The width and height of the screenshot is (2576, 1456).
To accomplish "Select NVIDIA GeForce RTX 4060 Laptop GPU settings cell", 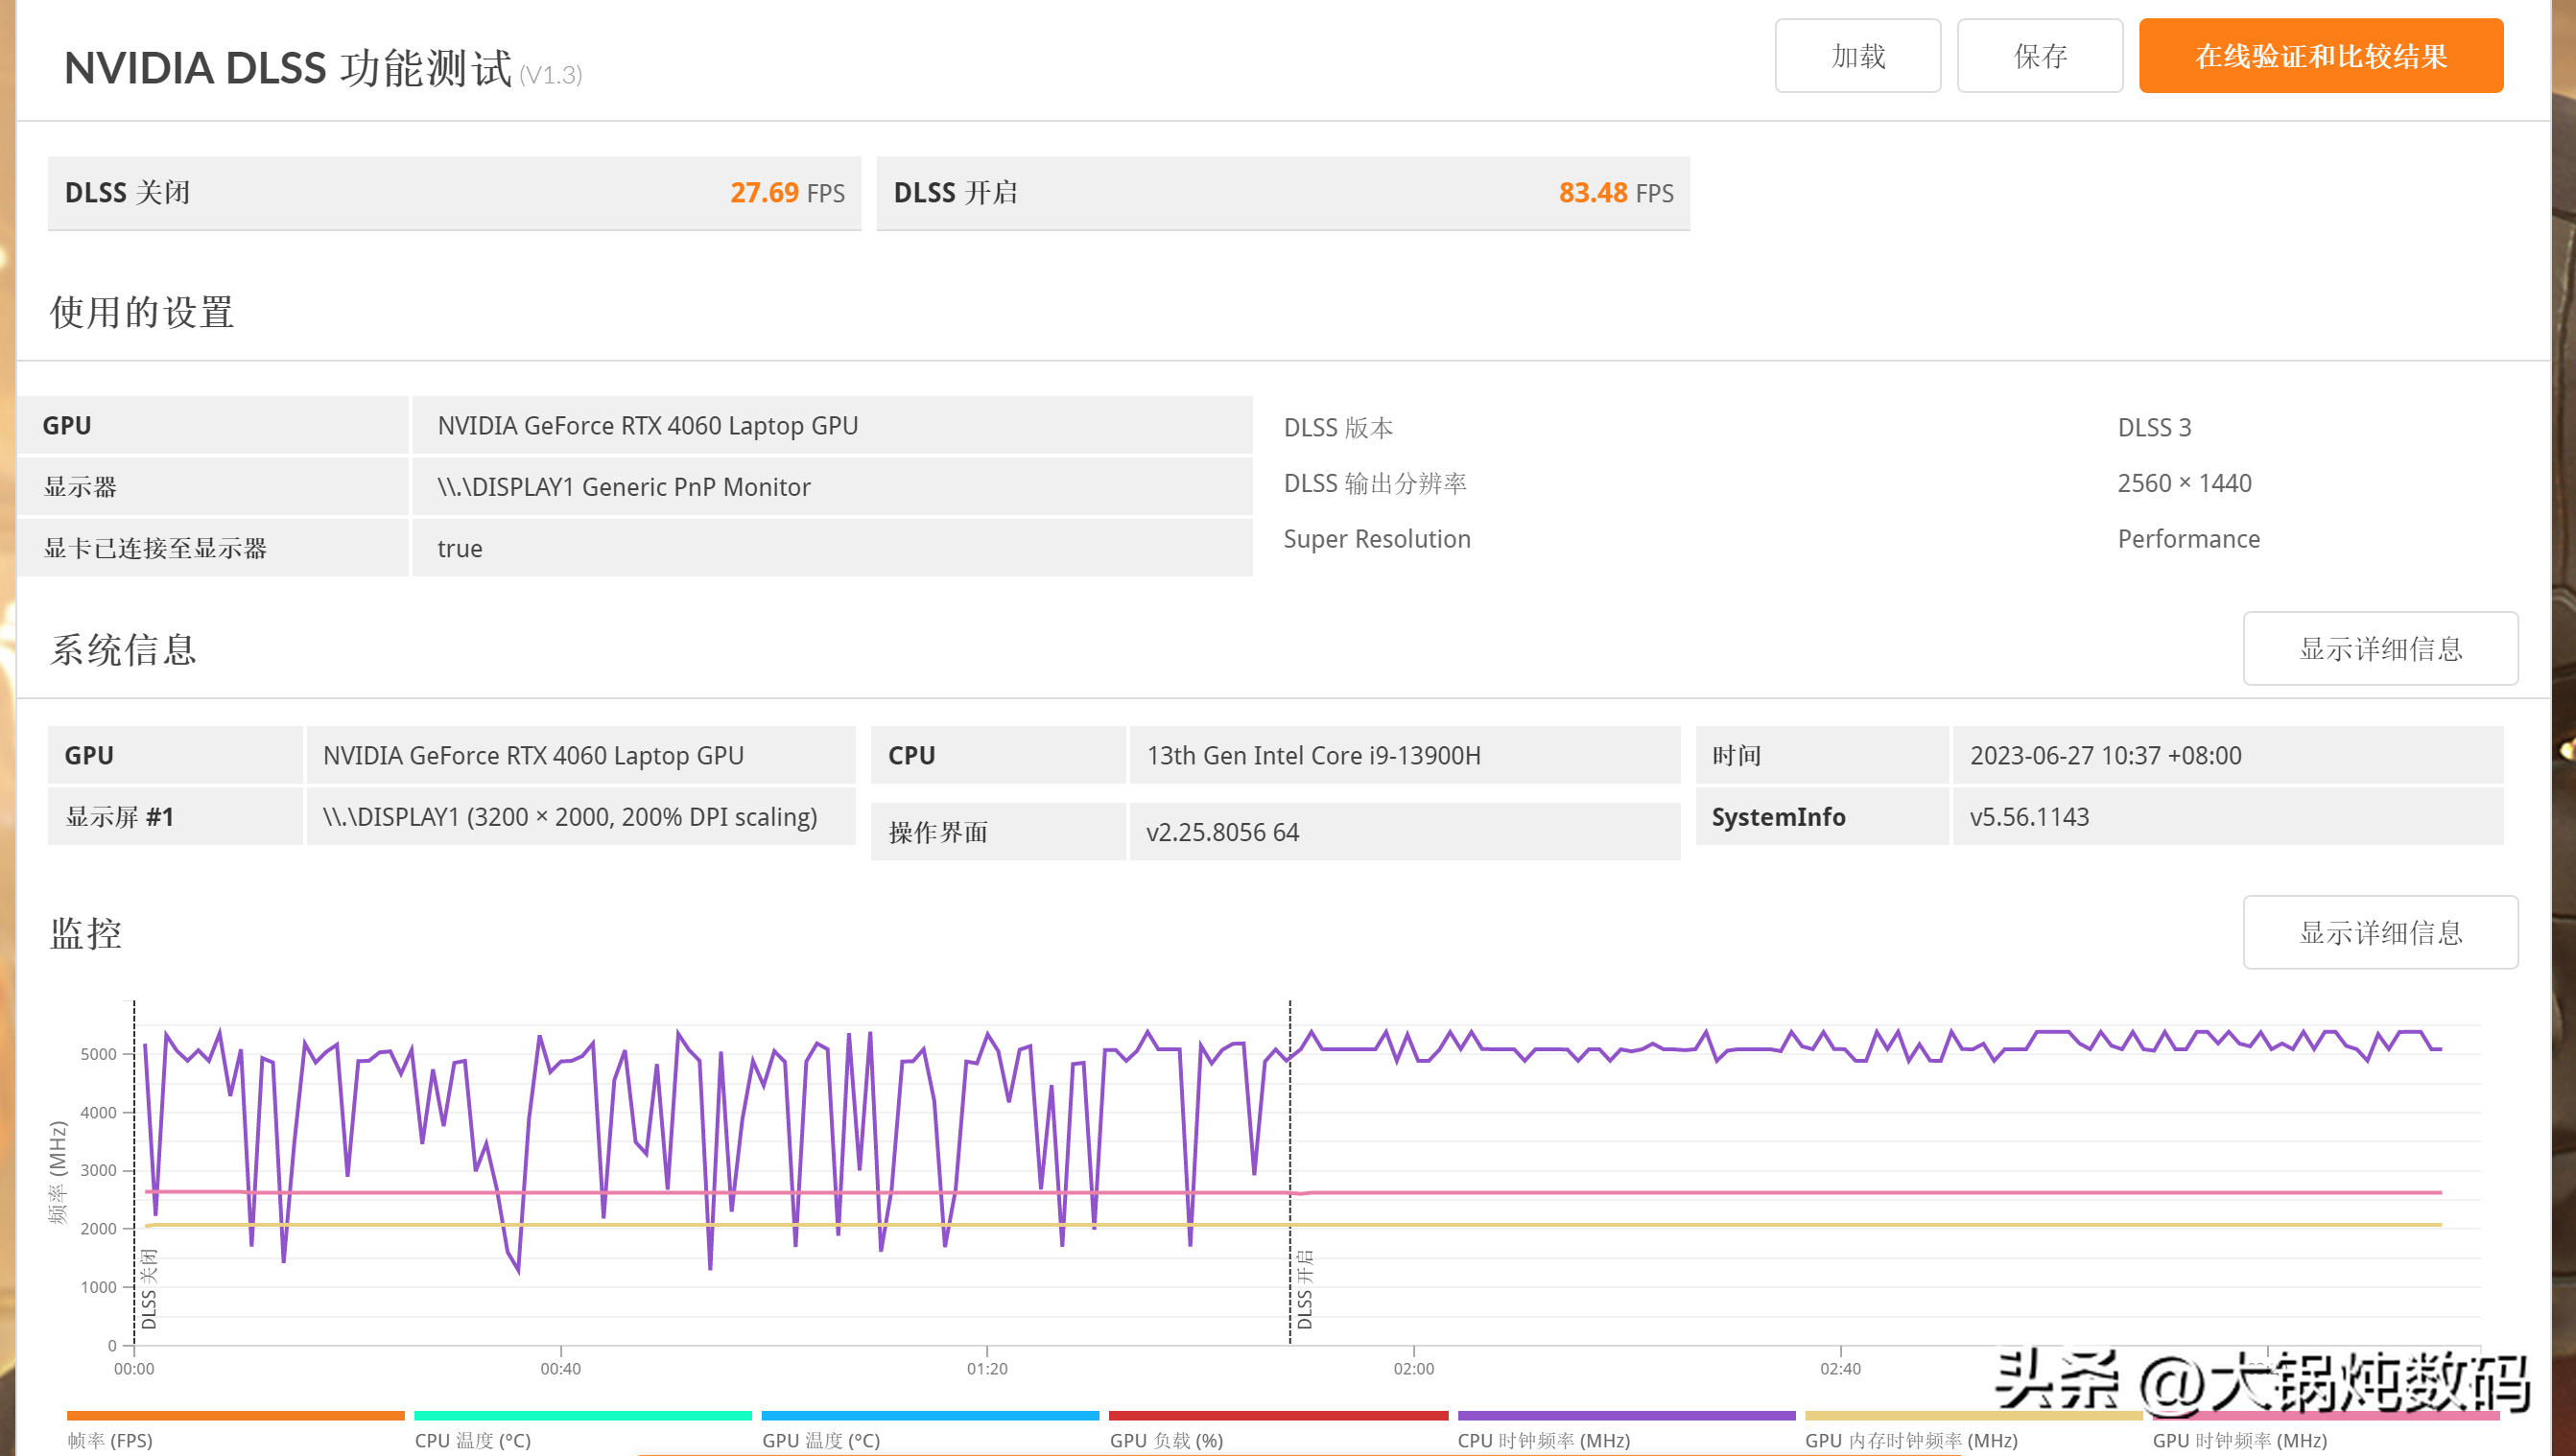I will tap(832, 426).
